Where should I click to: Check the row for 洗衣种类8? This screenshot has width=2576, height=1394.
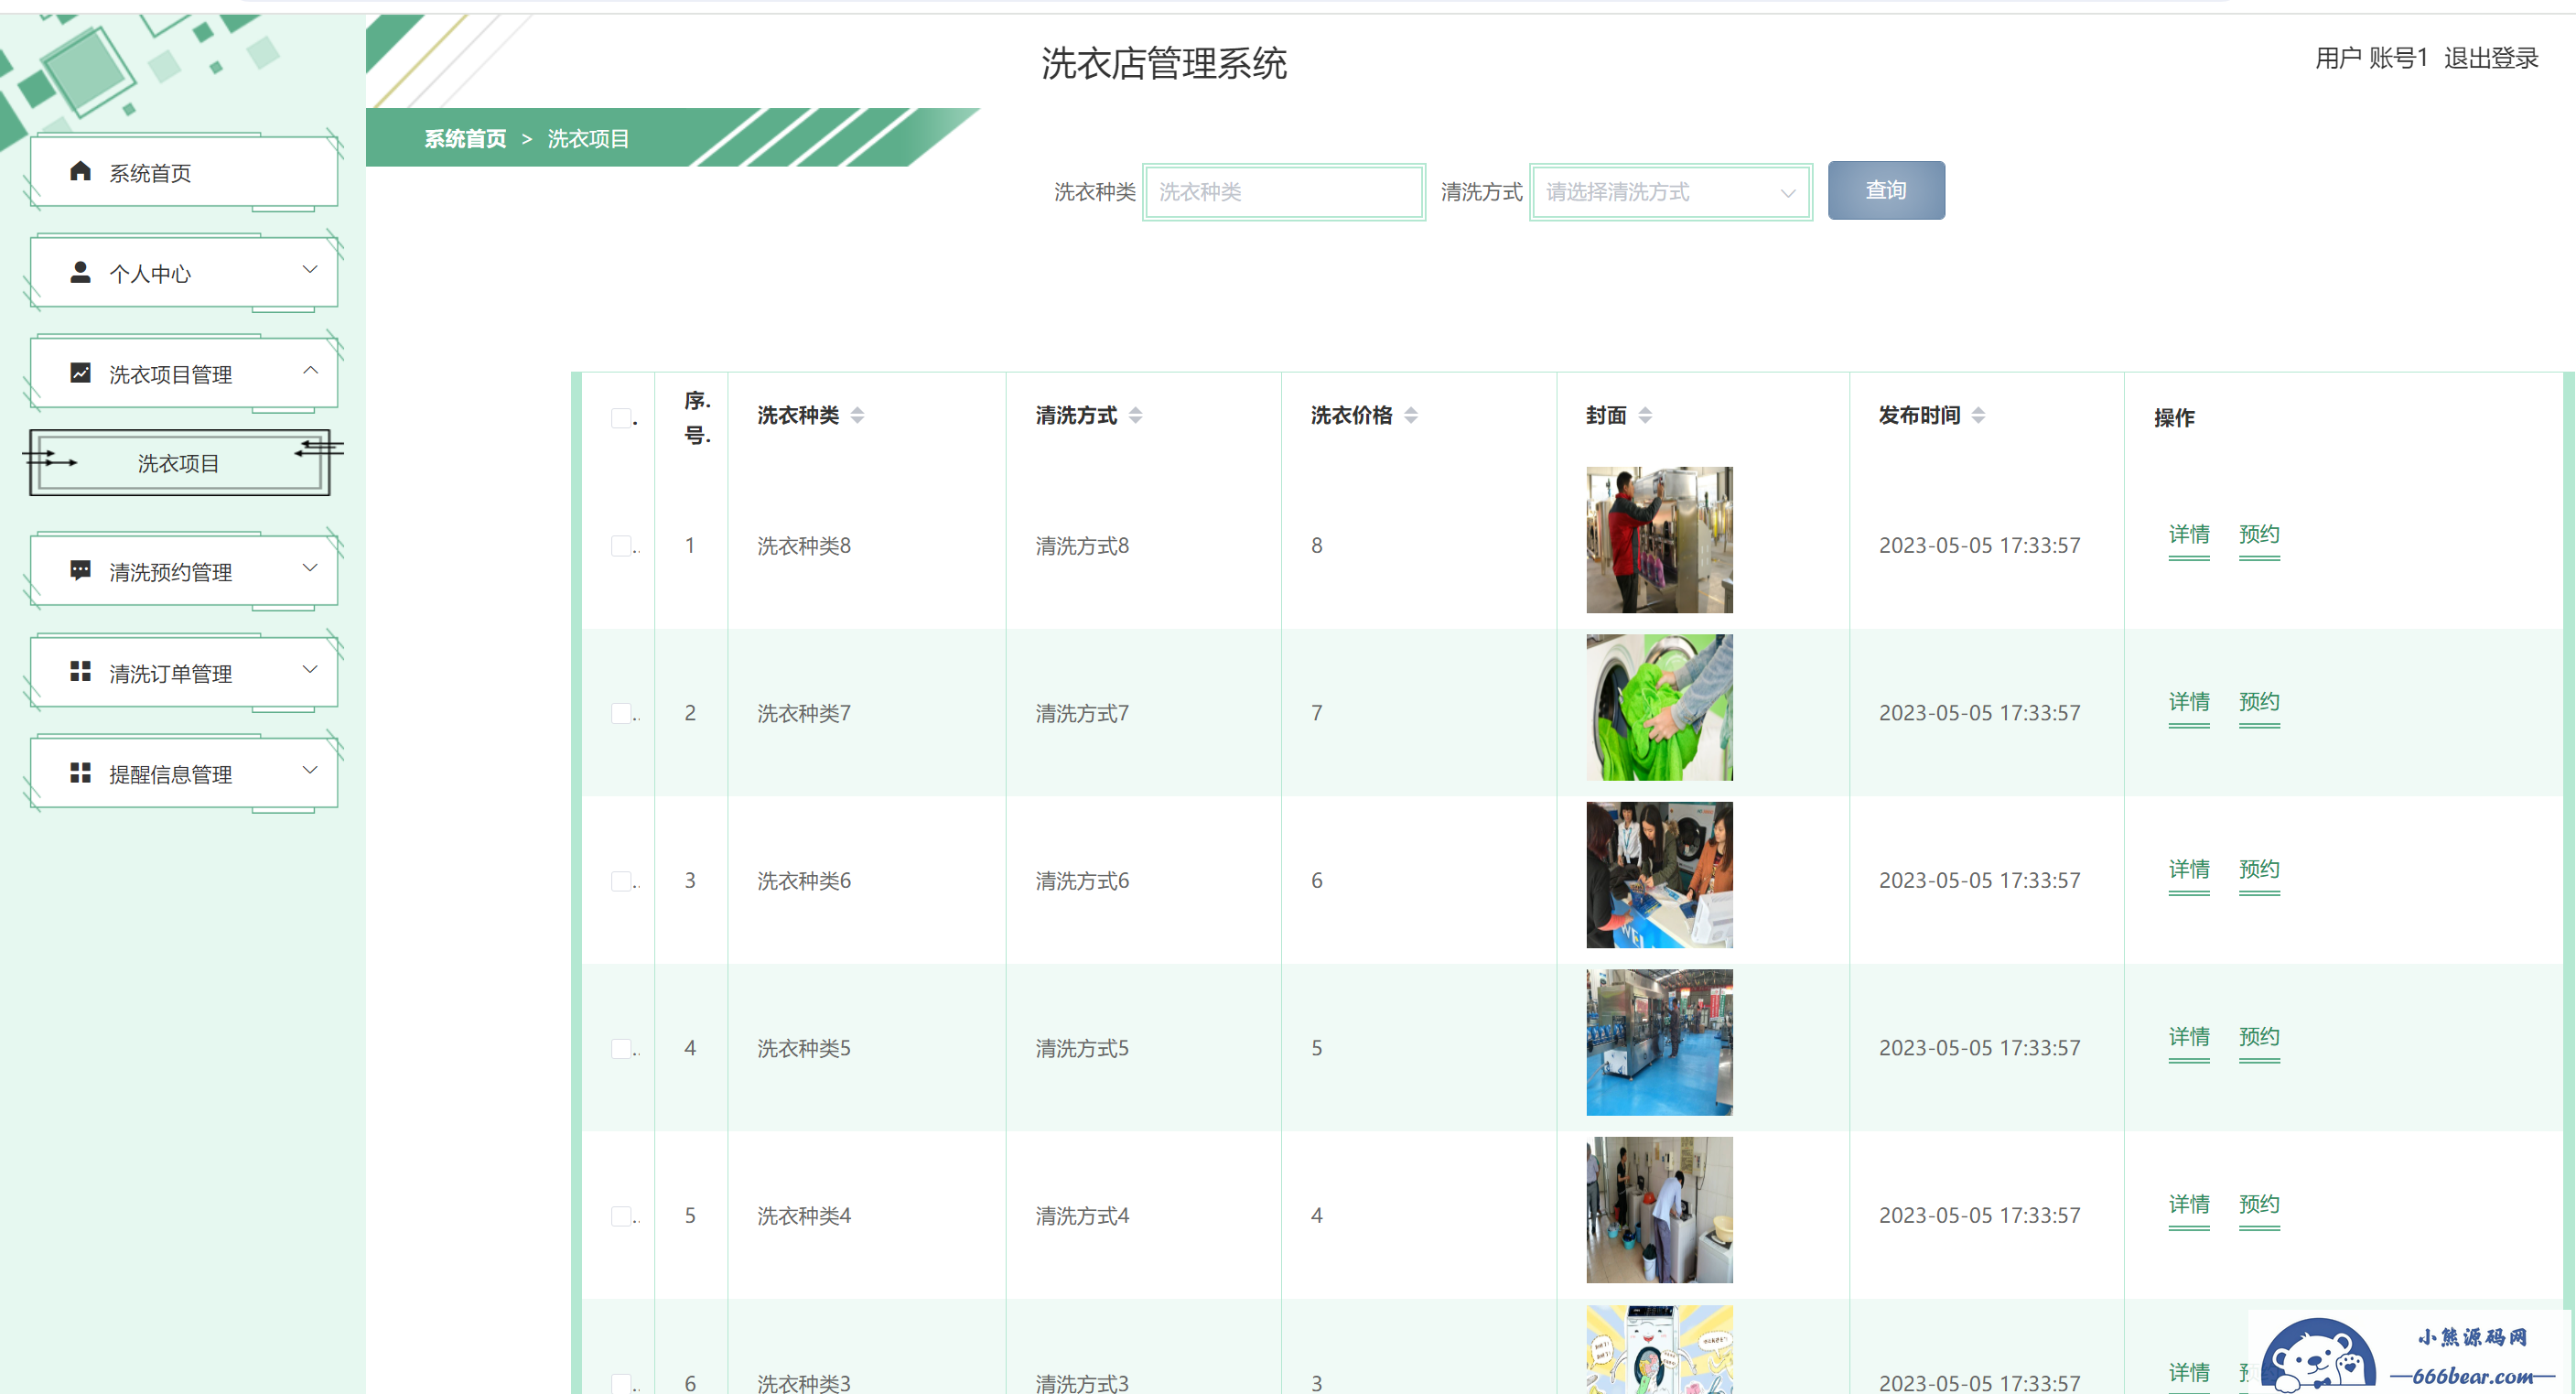pos(621,546)
